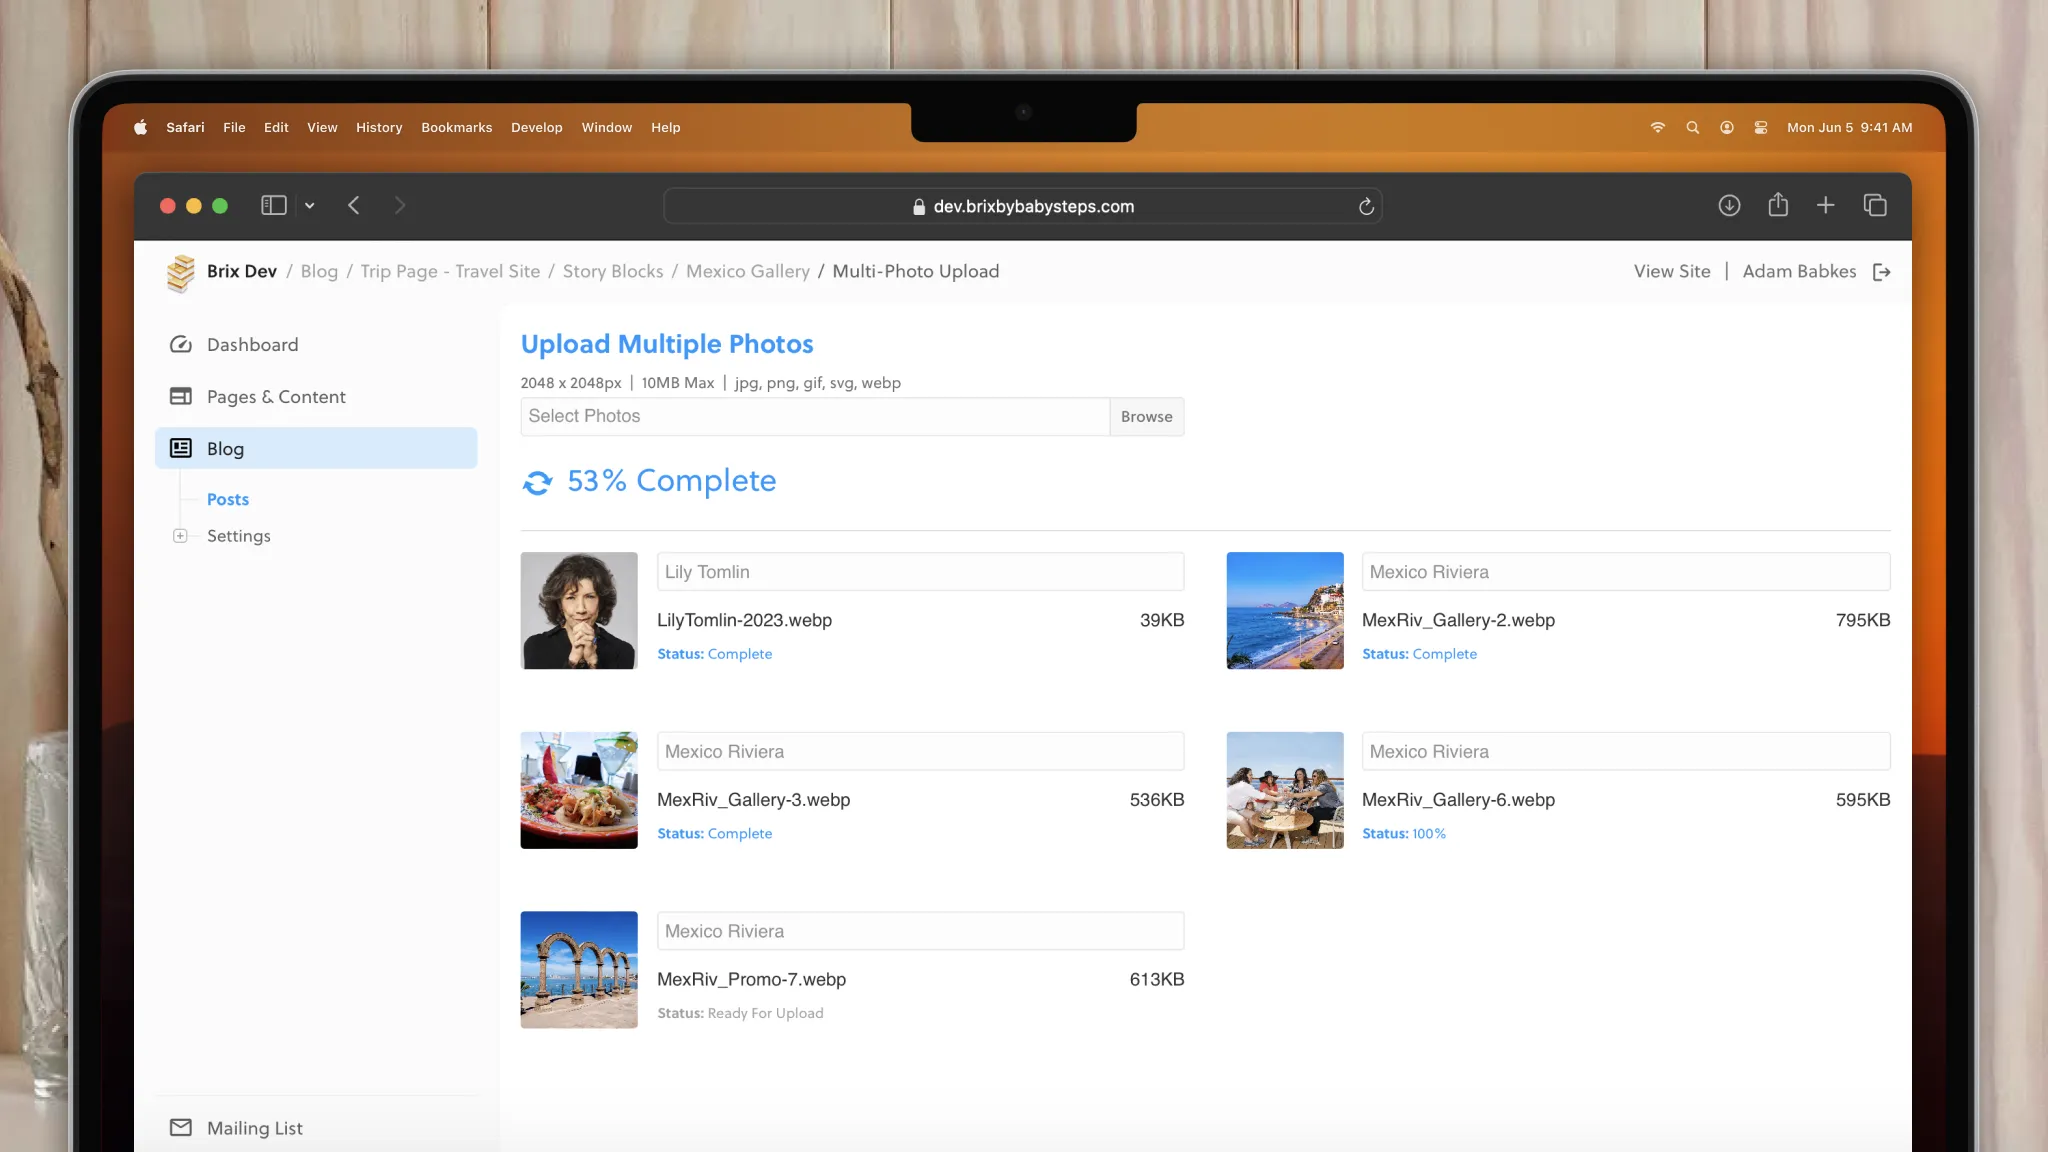The height and width of the screenshot is (1152, 2048).
Task: Toggle the Safari sidebar
Action: coord(274,206)
